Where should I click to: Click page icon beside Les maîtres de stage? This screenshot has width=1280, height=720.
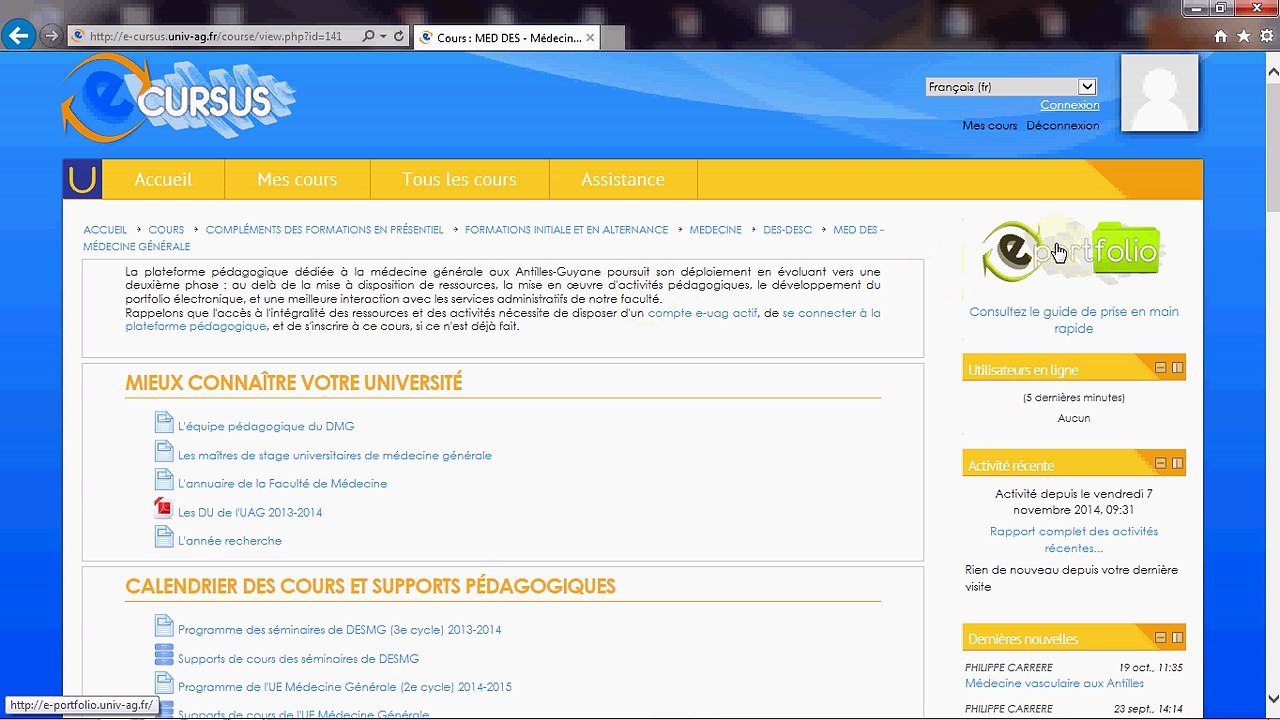coord(164,453)
